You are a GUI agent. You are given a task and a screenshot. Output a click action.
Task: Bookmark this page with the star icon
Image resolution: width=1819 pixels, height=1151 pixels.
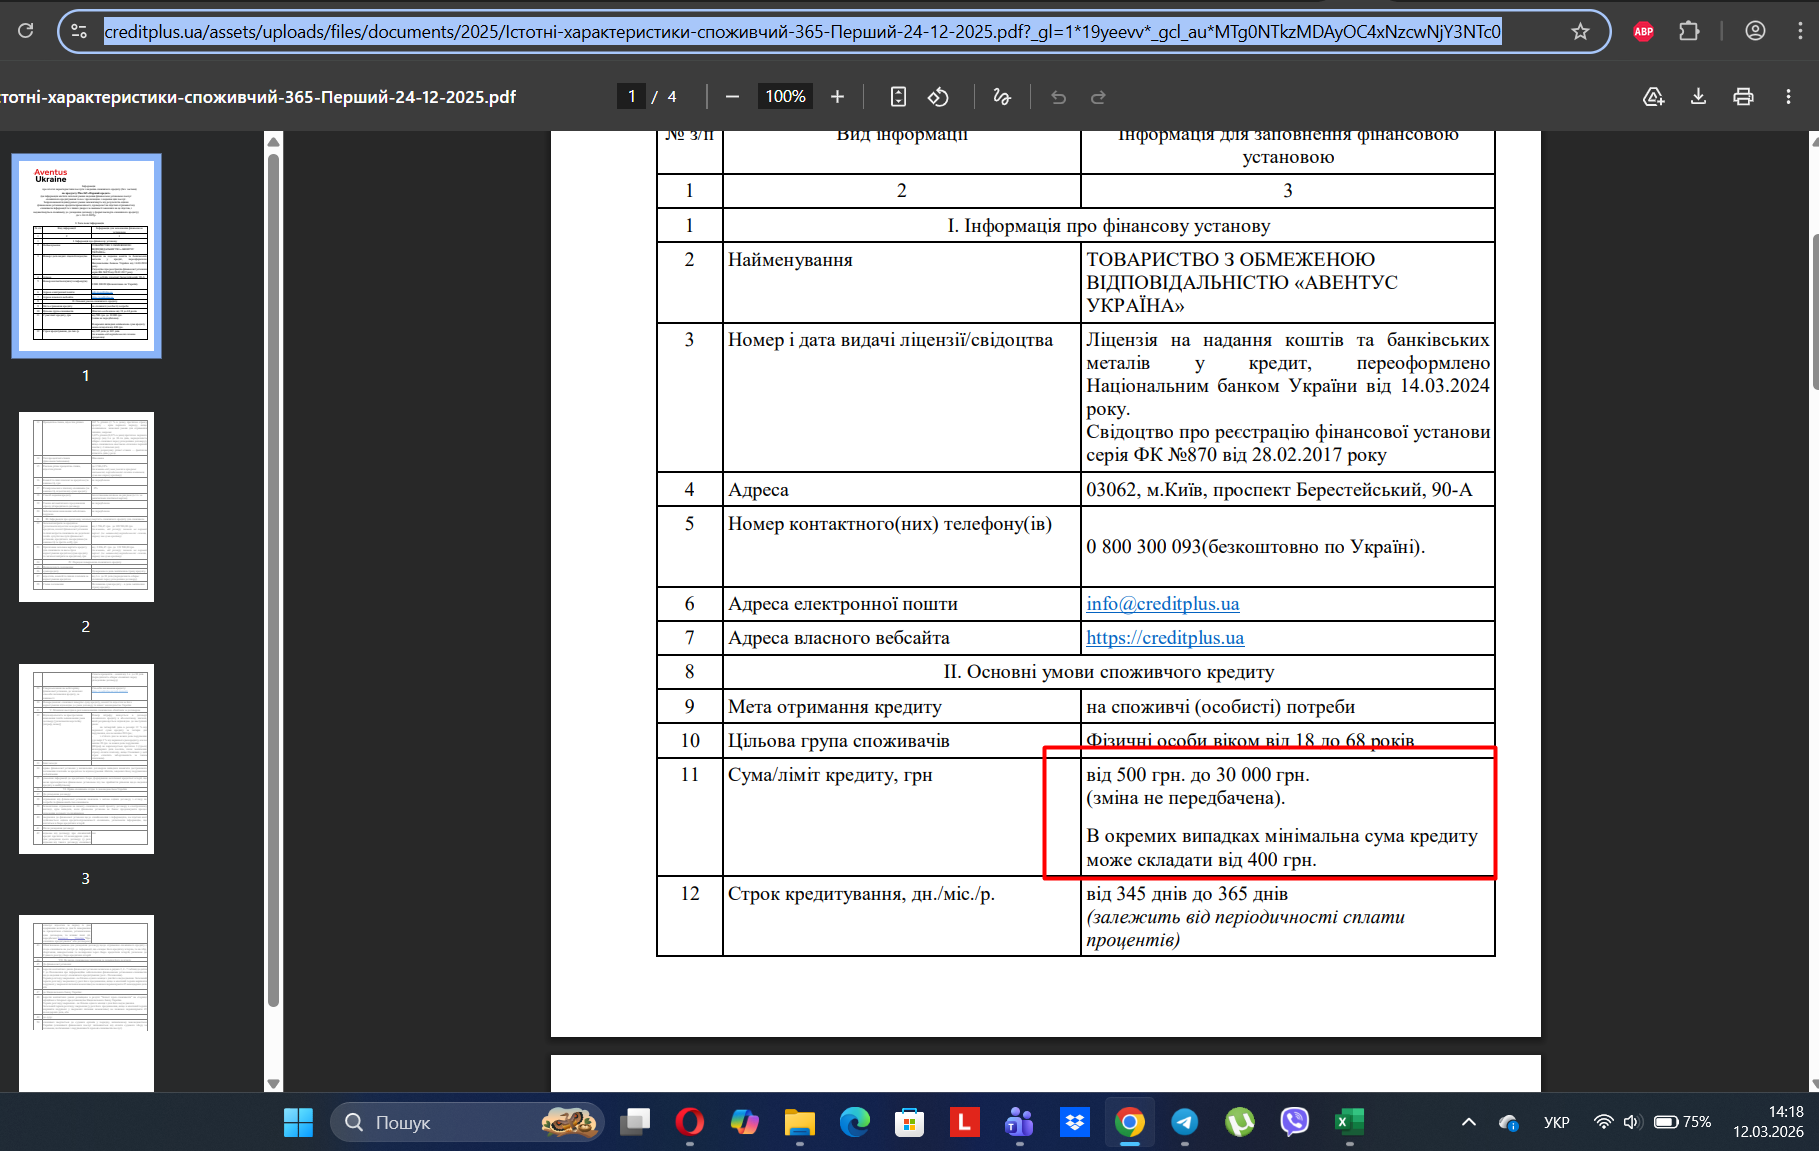click(x=1580, y=31)
